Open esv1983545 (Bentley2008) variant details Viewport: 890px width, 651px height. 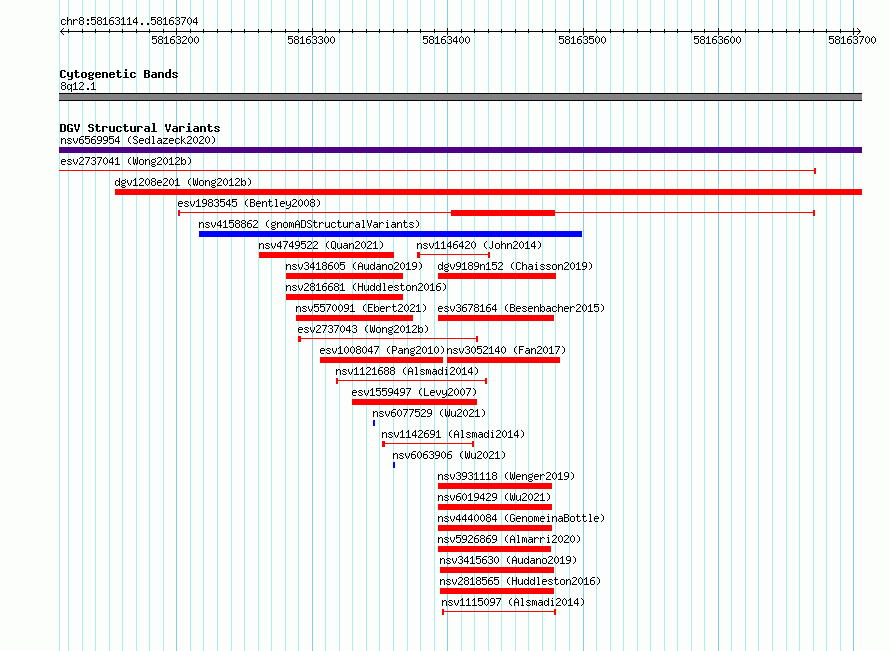[249, 203]
